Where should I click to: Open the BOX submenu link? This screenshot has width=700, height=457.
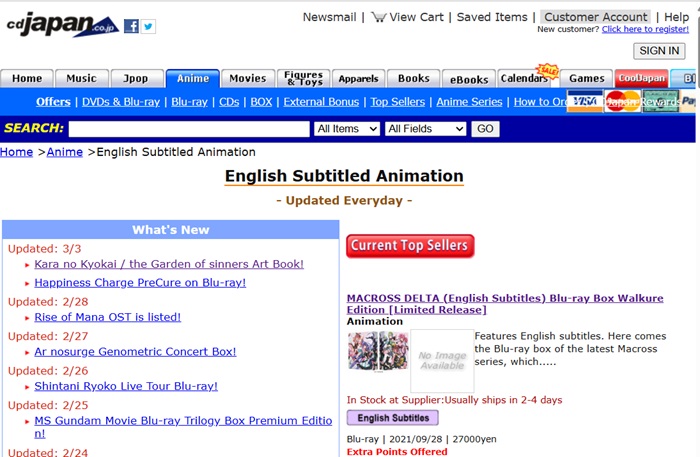pos(261,102)
